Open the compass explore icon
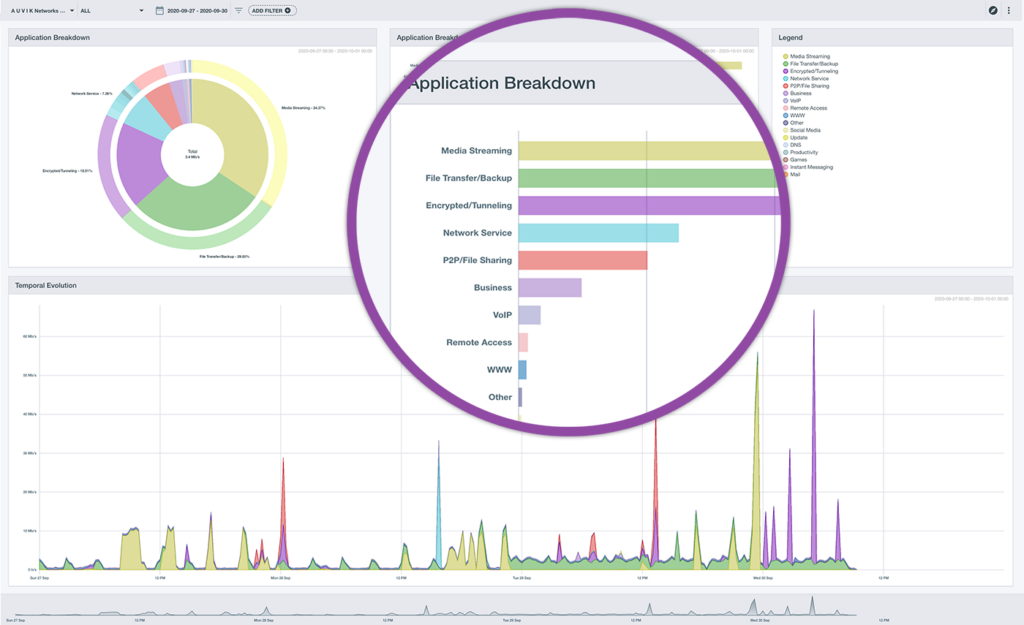 pyautogui.click(x=993, y=10)
